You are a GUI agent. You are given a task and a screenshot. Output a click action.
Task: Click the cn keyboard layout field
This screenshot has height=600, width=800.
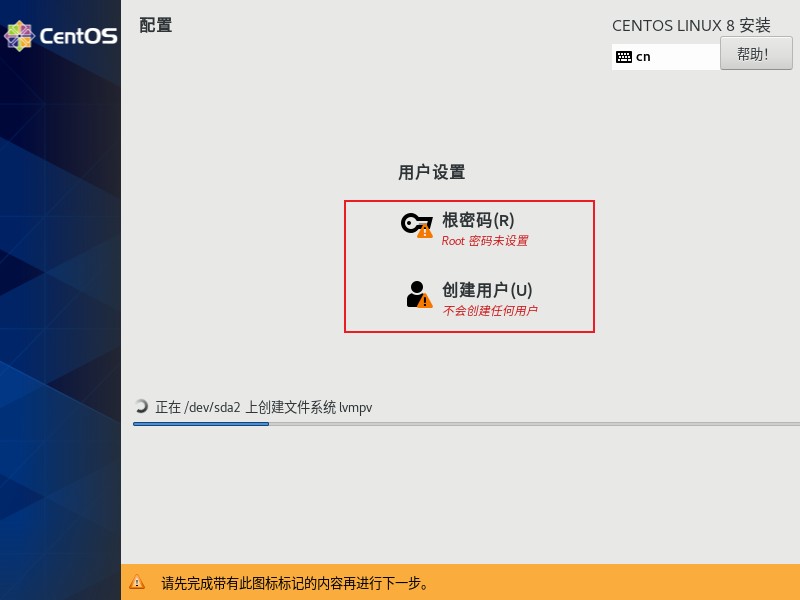point(666,57)
